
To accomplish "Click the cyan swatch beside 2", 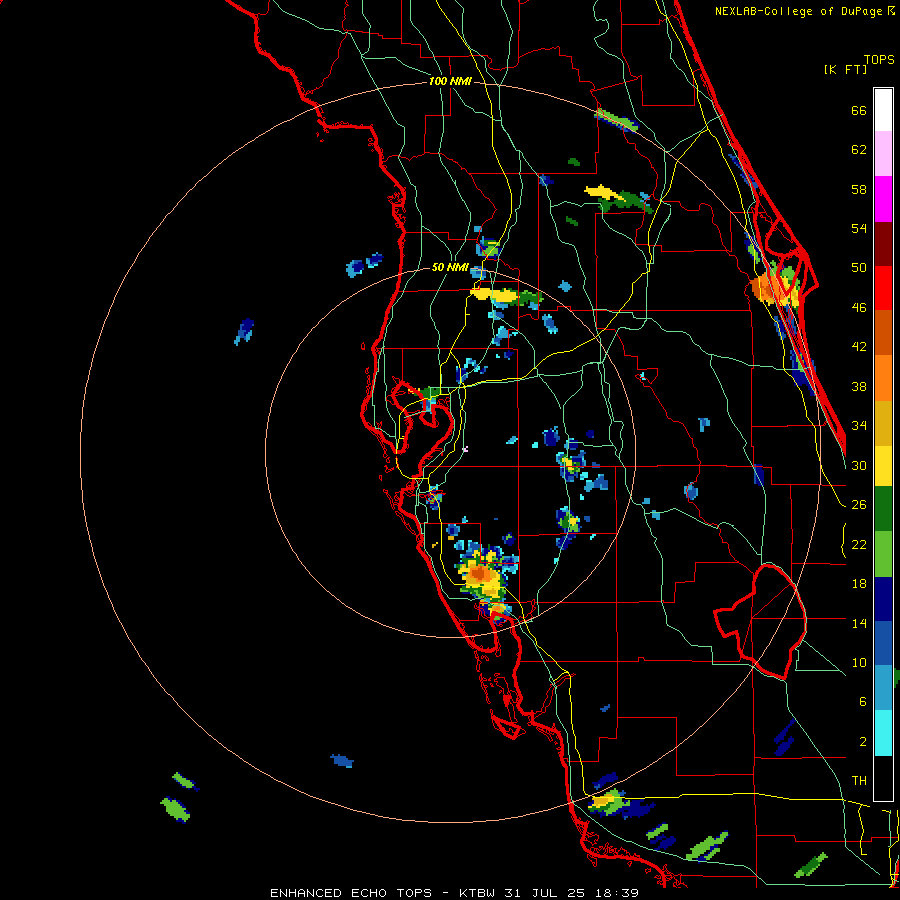I will (x=883, y=733).
